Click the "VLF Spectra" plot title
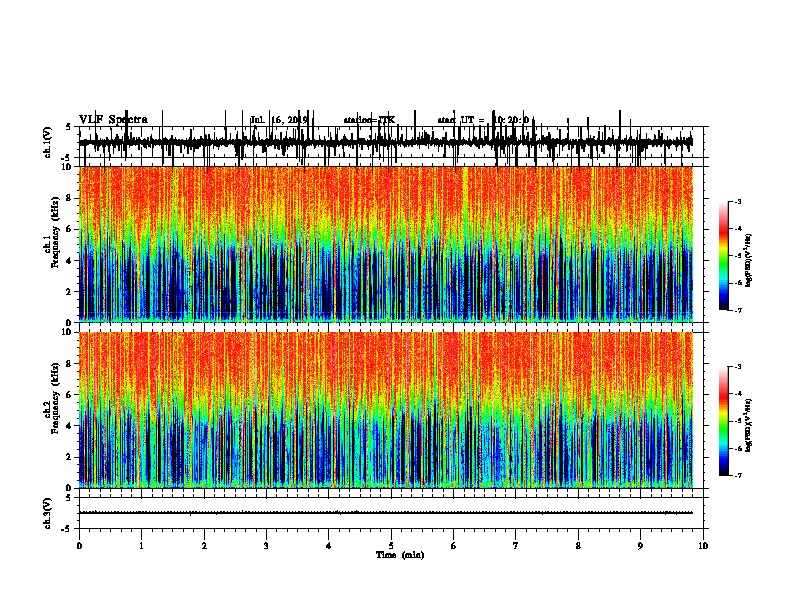 (114, 120)
